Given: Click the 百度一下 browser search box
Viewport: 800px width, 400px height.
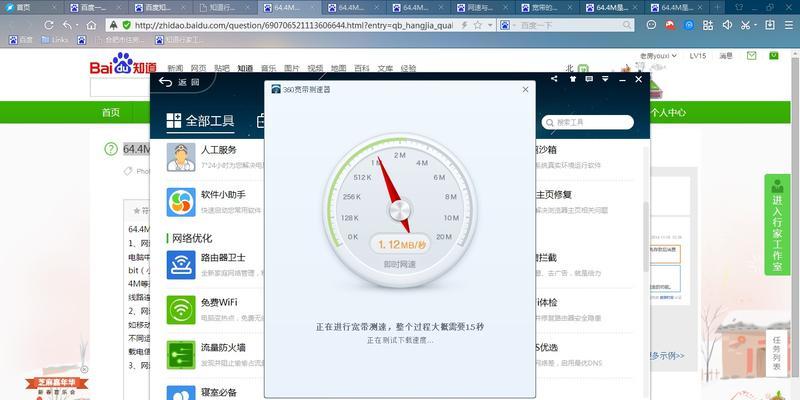Looking at the screenshot, I should 565,25.
